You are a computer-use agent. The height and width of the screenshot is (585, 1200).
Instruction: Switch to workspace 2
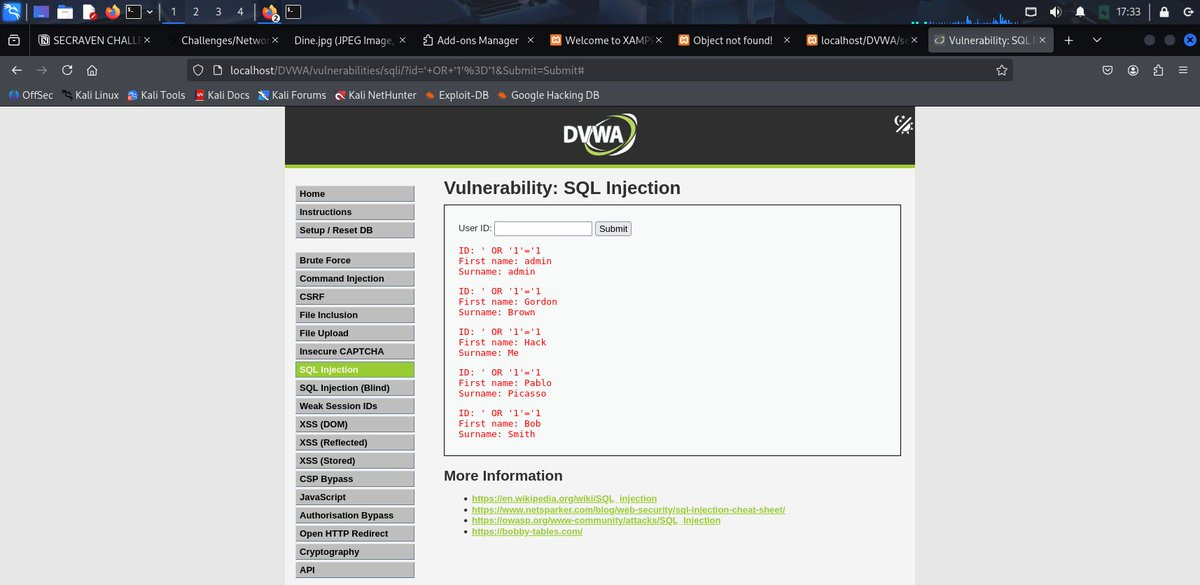(195, 12)
